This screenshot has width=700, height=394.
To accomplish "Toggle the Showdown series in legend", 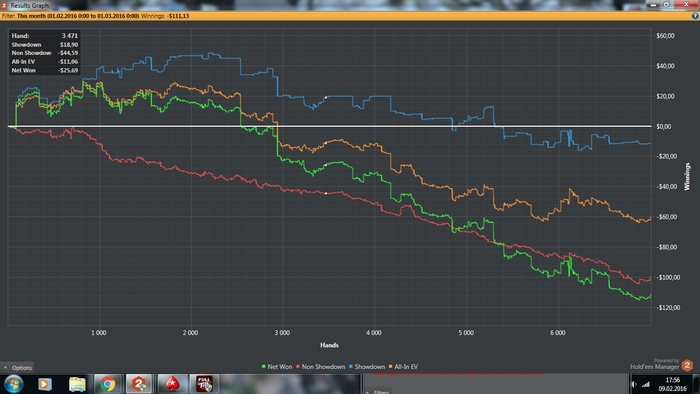I will click(367, 367).
